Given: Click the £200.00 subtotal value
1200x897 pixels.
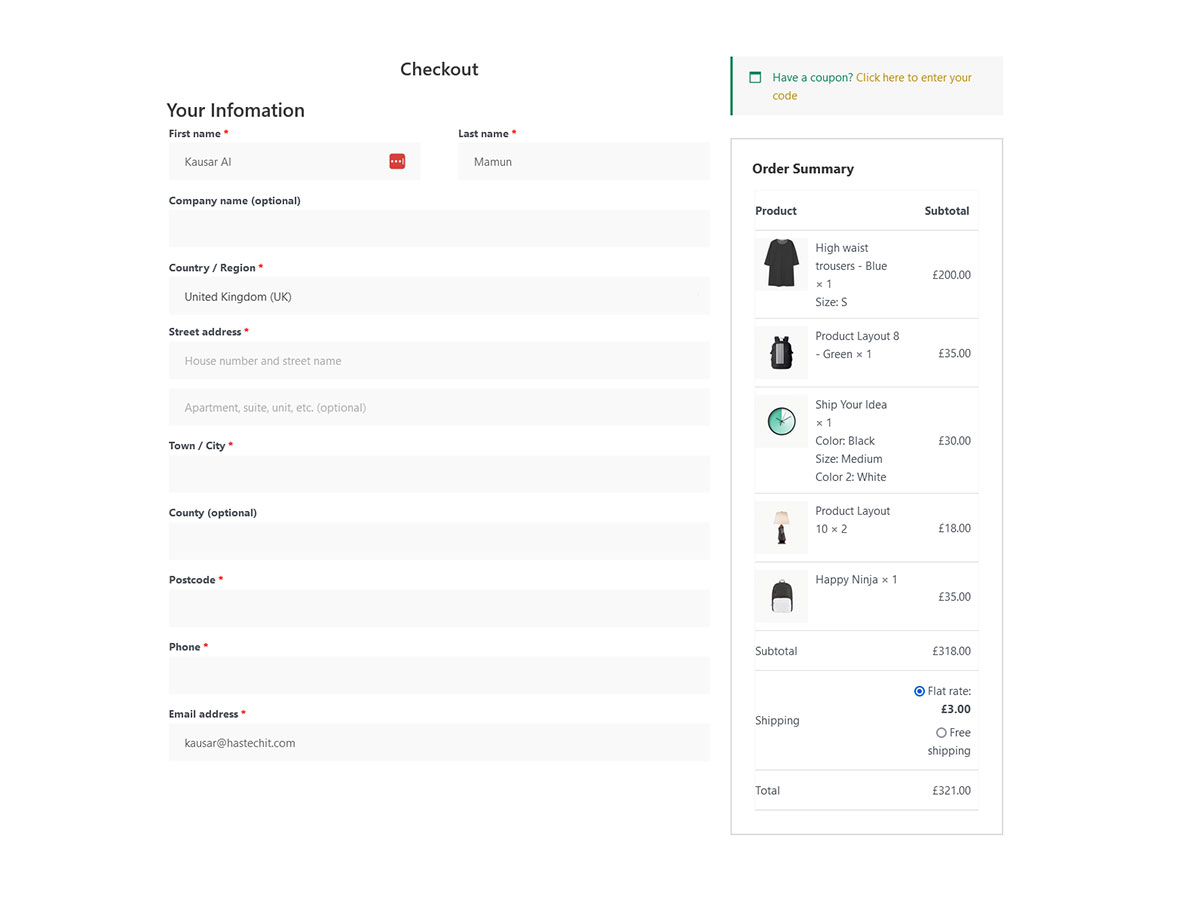Looking at the screenshot, I should point(951,275).
